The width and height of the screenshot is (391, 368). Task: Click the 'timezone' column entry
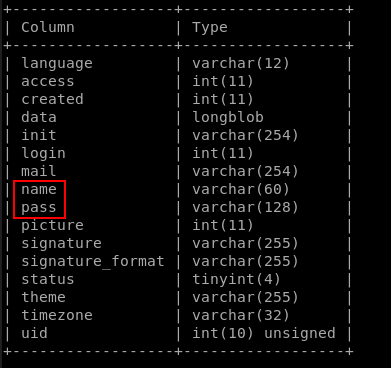tap(57, 315)
